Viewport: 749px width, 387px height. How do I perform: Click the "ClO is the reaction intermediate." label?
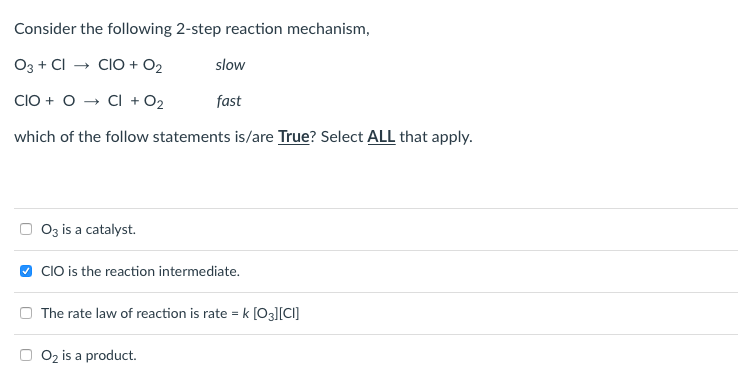pyautogui.click(x=140, y=271)
